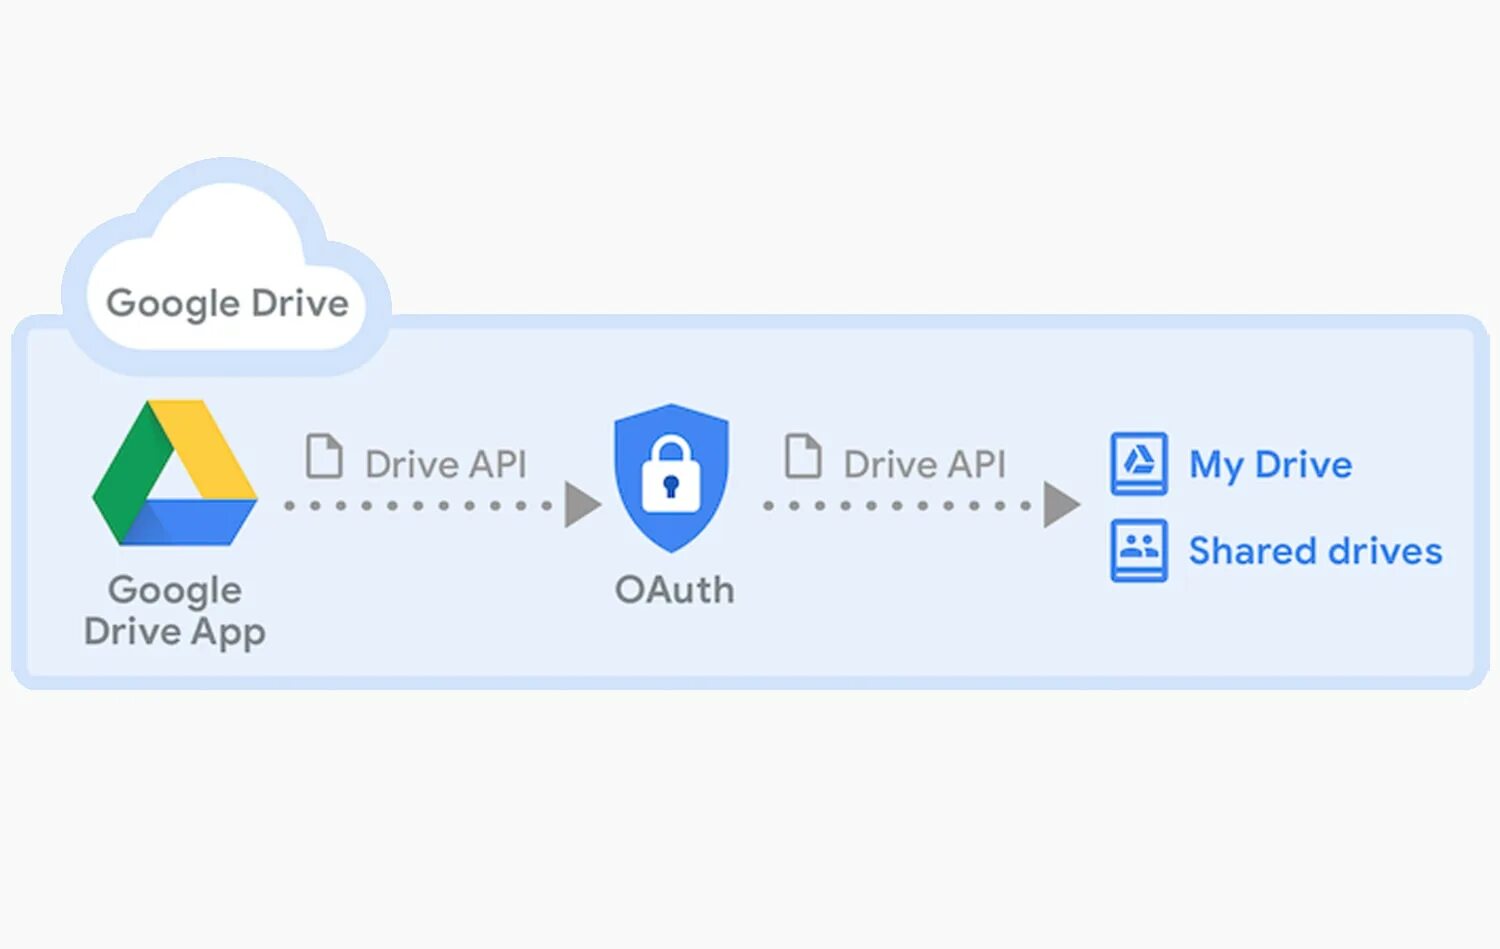Image resolution: width=1500 pixels, height=949 pixels.
Task: Open the My Drive link text
Action: (1270, 465)
